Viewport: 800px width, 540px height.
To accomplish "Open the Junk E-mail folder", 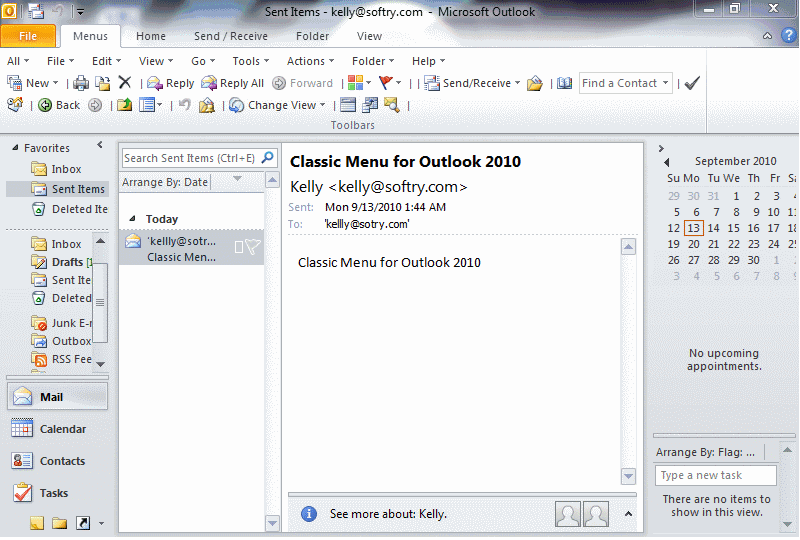I will (61, 323).
